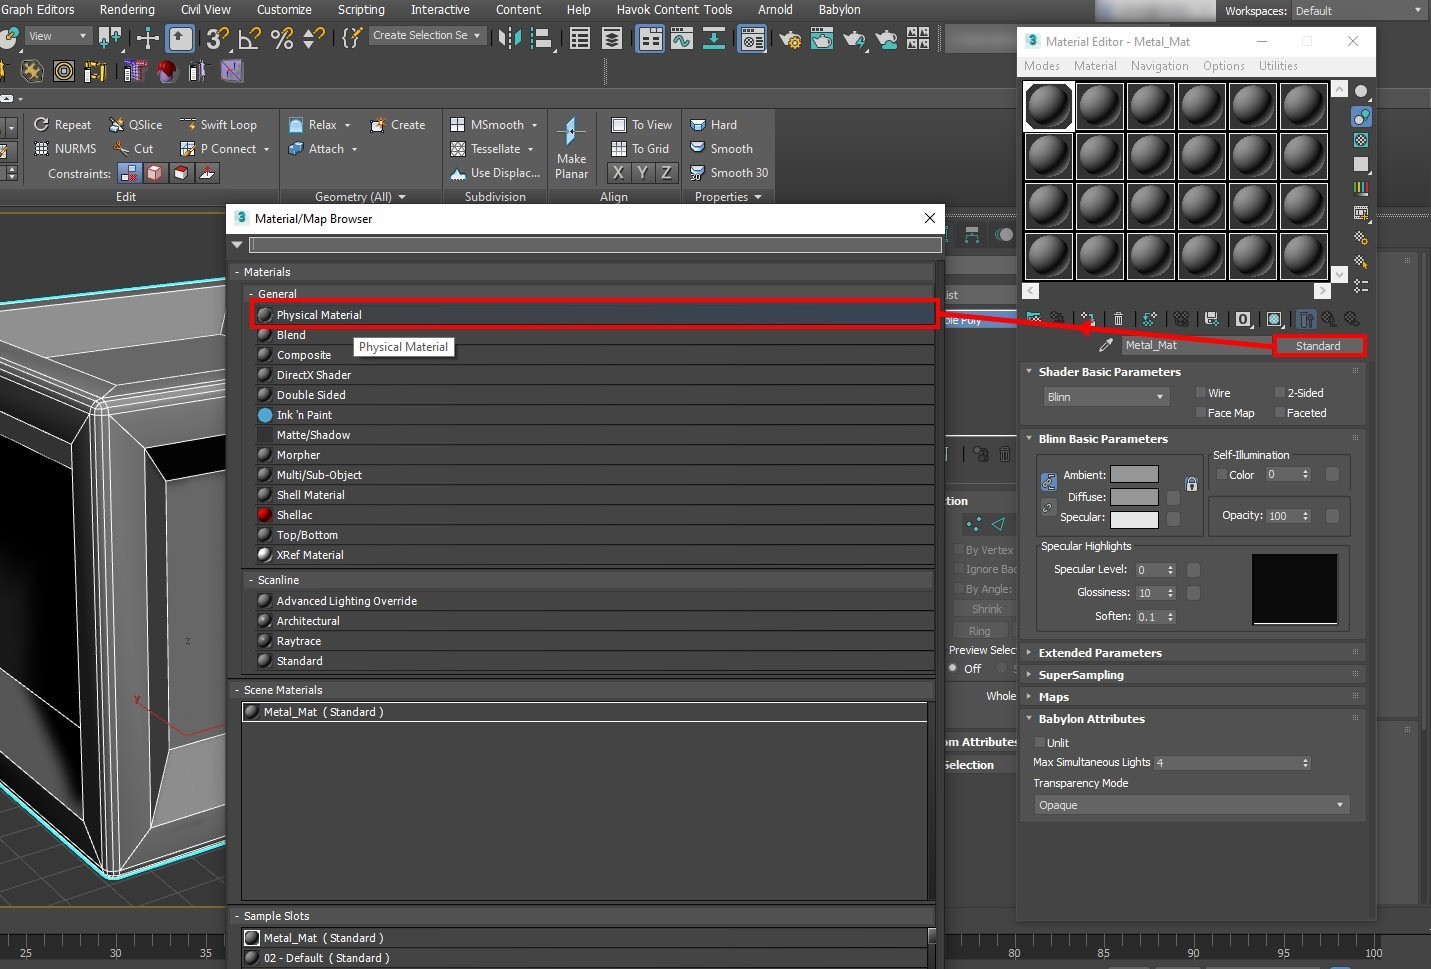
Task: Tick the Unlit checkbox in Babylon Attributes
Action: click(1040, 743)
